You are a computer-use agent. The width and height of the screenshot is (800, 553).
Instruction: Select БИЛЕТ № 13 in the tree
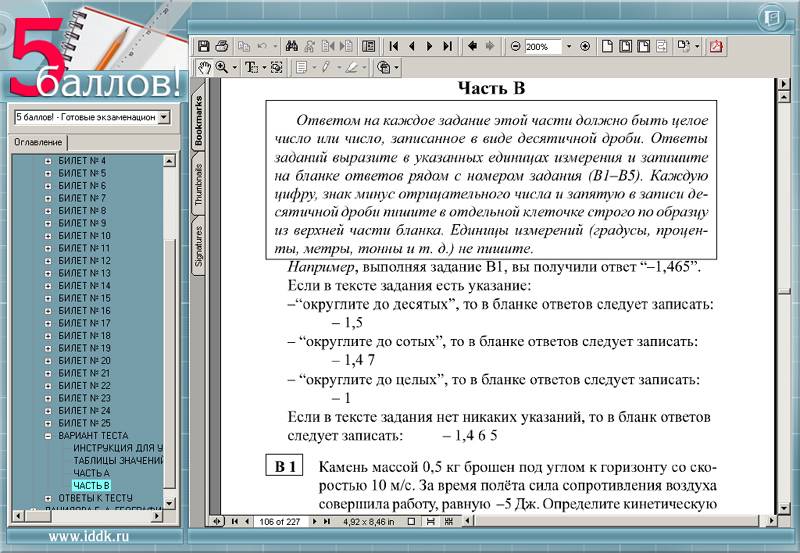coord(84,273)
